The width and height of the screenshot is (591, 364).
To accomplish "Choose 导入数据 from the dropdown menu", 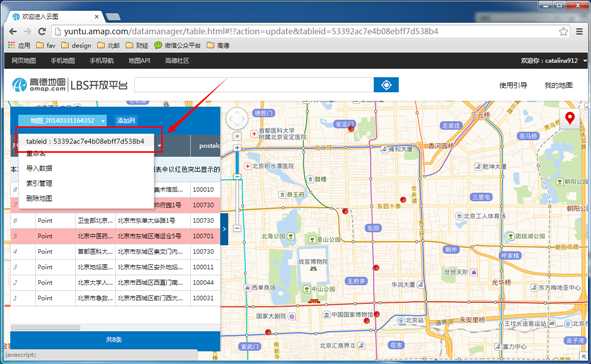I will click(39, 168).
